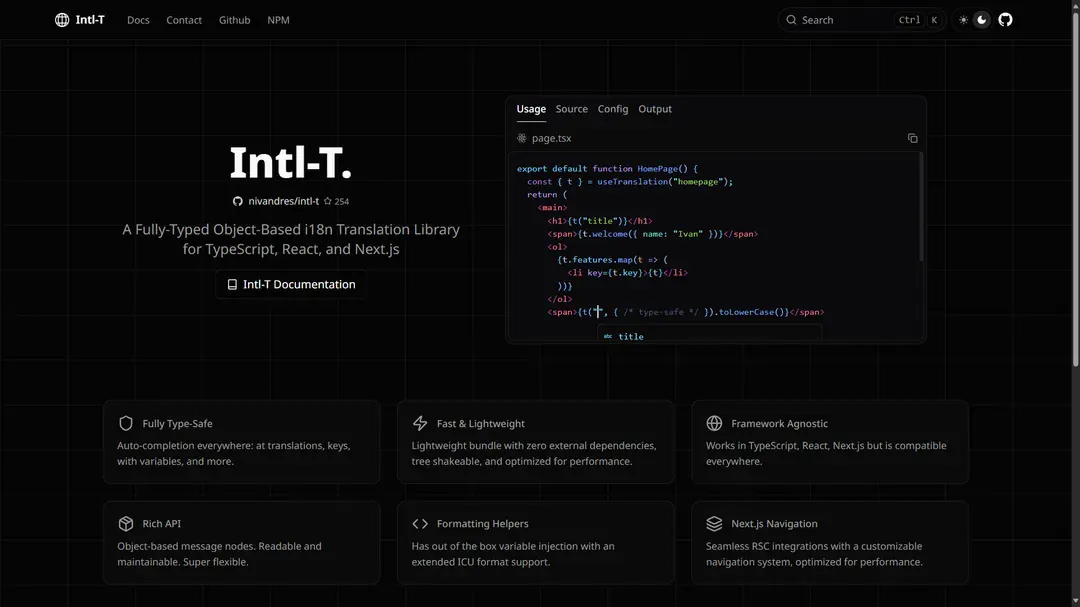This screenshot has width=1080, height=607.
Task: Click the Intl-T globe logo icon
Action: click(x=62, y=20)
